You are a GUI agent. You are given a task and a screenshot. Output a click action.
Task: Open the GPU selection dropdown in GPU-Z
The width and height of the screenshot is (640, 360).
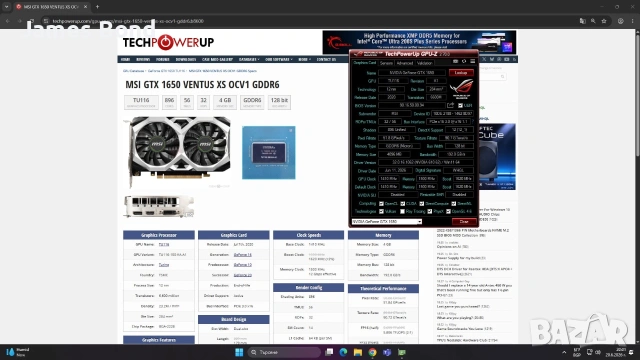pyautogui.click(x=387, y=222)
